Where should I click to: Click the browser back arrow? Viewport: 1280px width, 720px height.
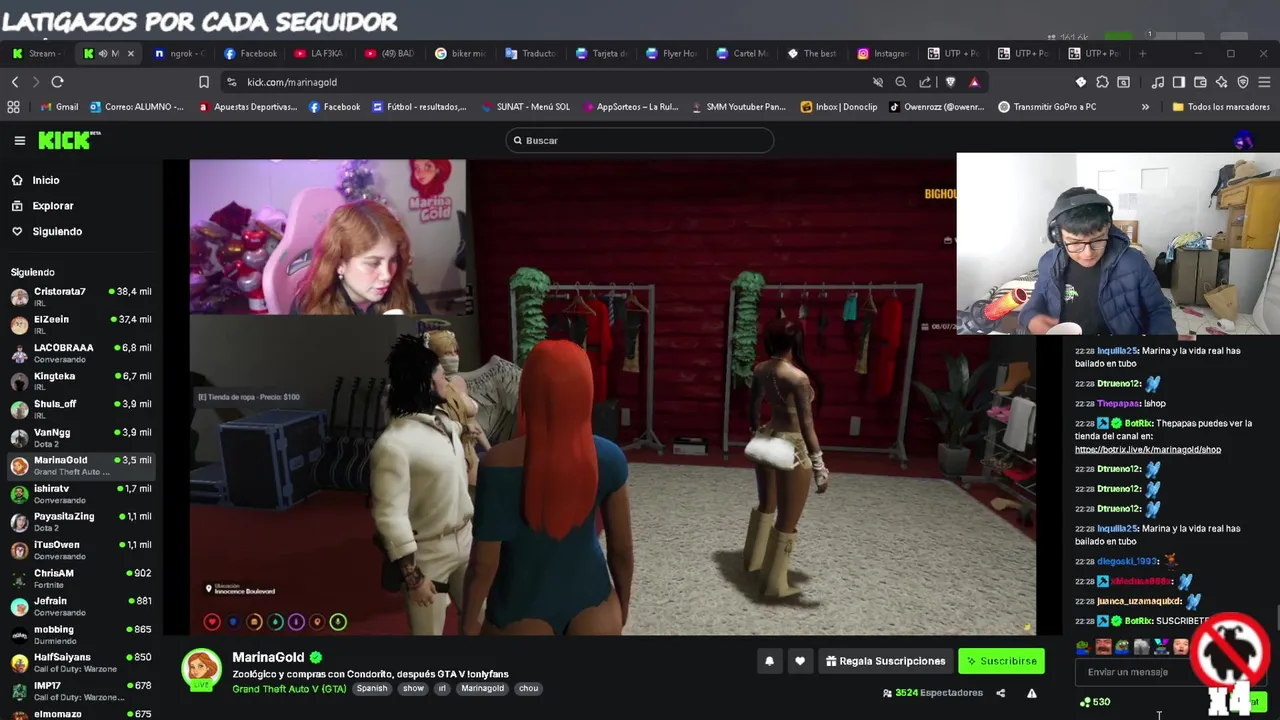pos(15,82)
